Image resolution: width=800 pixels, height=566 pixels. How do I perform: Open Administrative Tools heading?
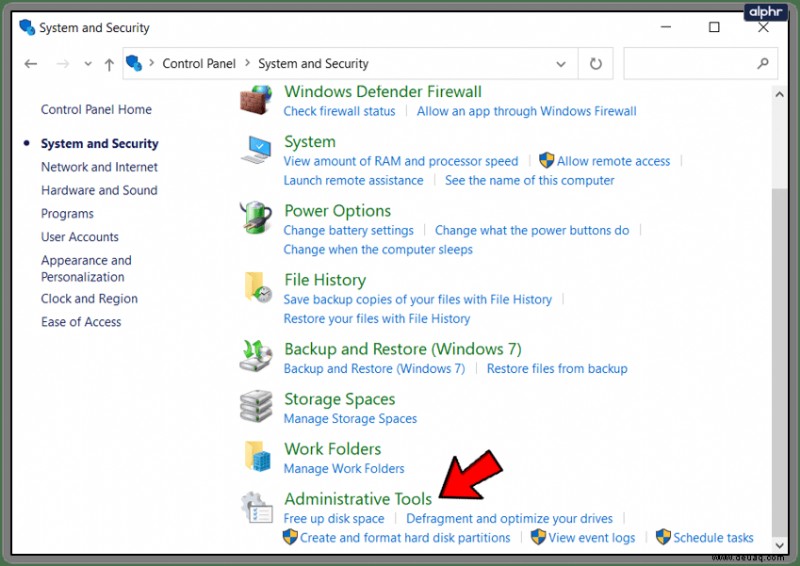(358, 499)
